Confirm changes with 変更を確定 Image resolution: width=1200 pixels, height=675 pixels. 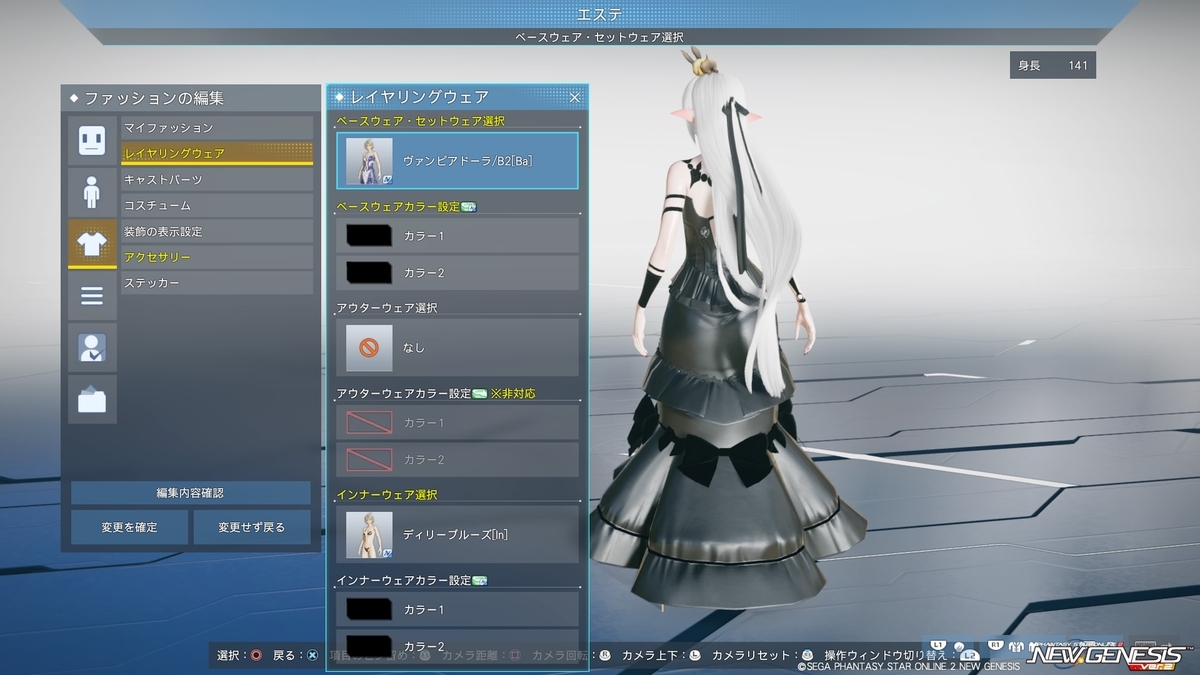pos(129,527)
